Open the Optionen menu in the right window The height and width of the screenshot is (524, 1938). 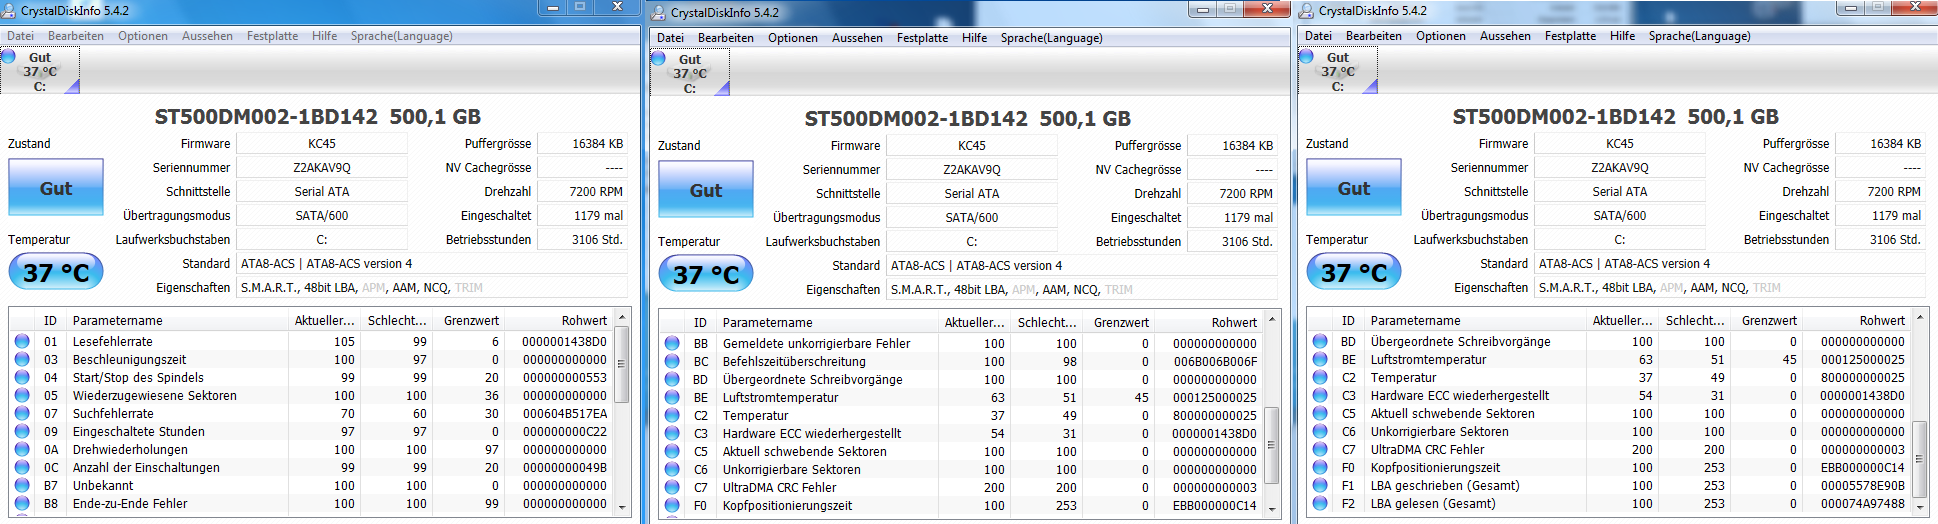click(1441, 36)
